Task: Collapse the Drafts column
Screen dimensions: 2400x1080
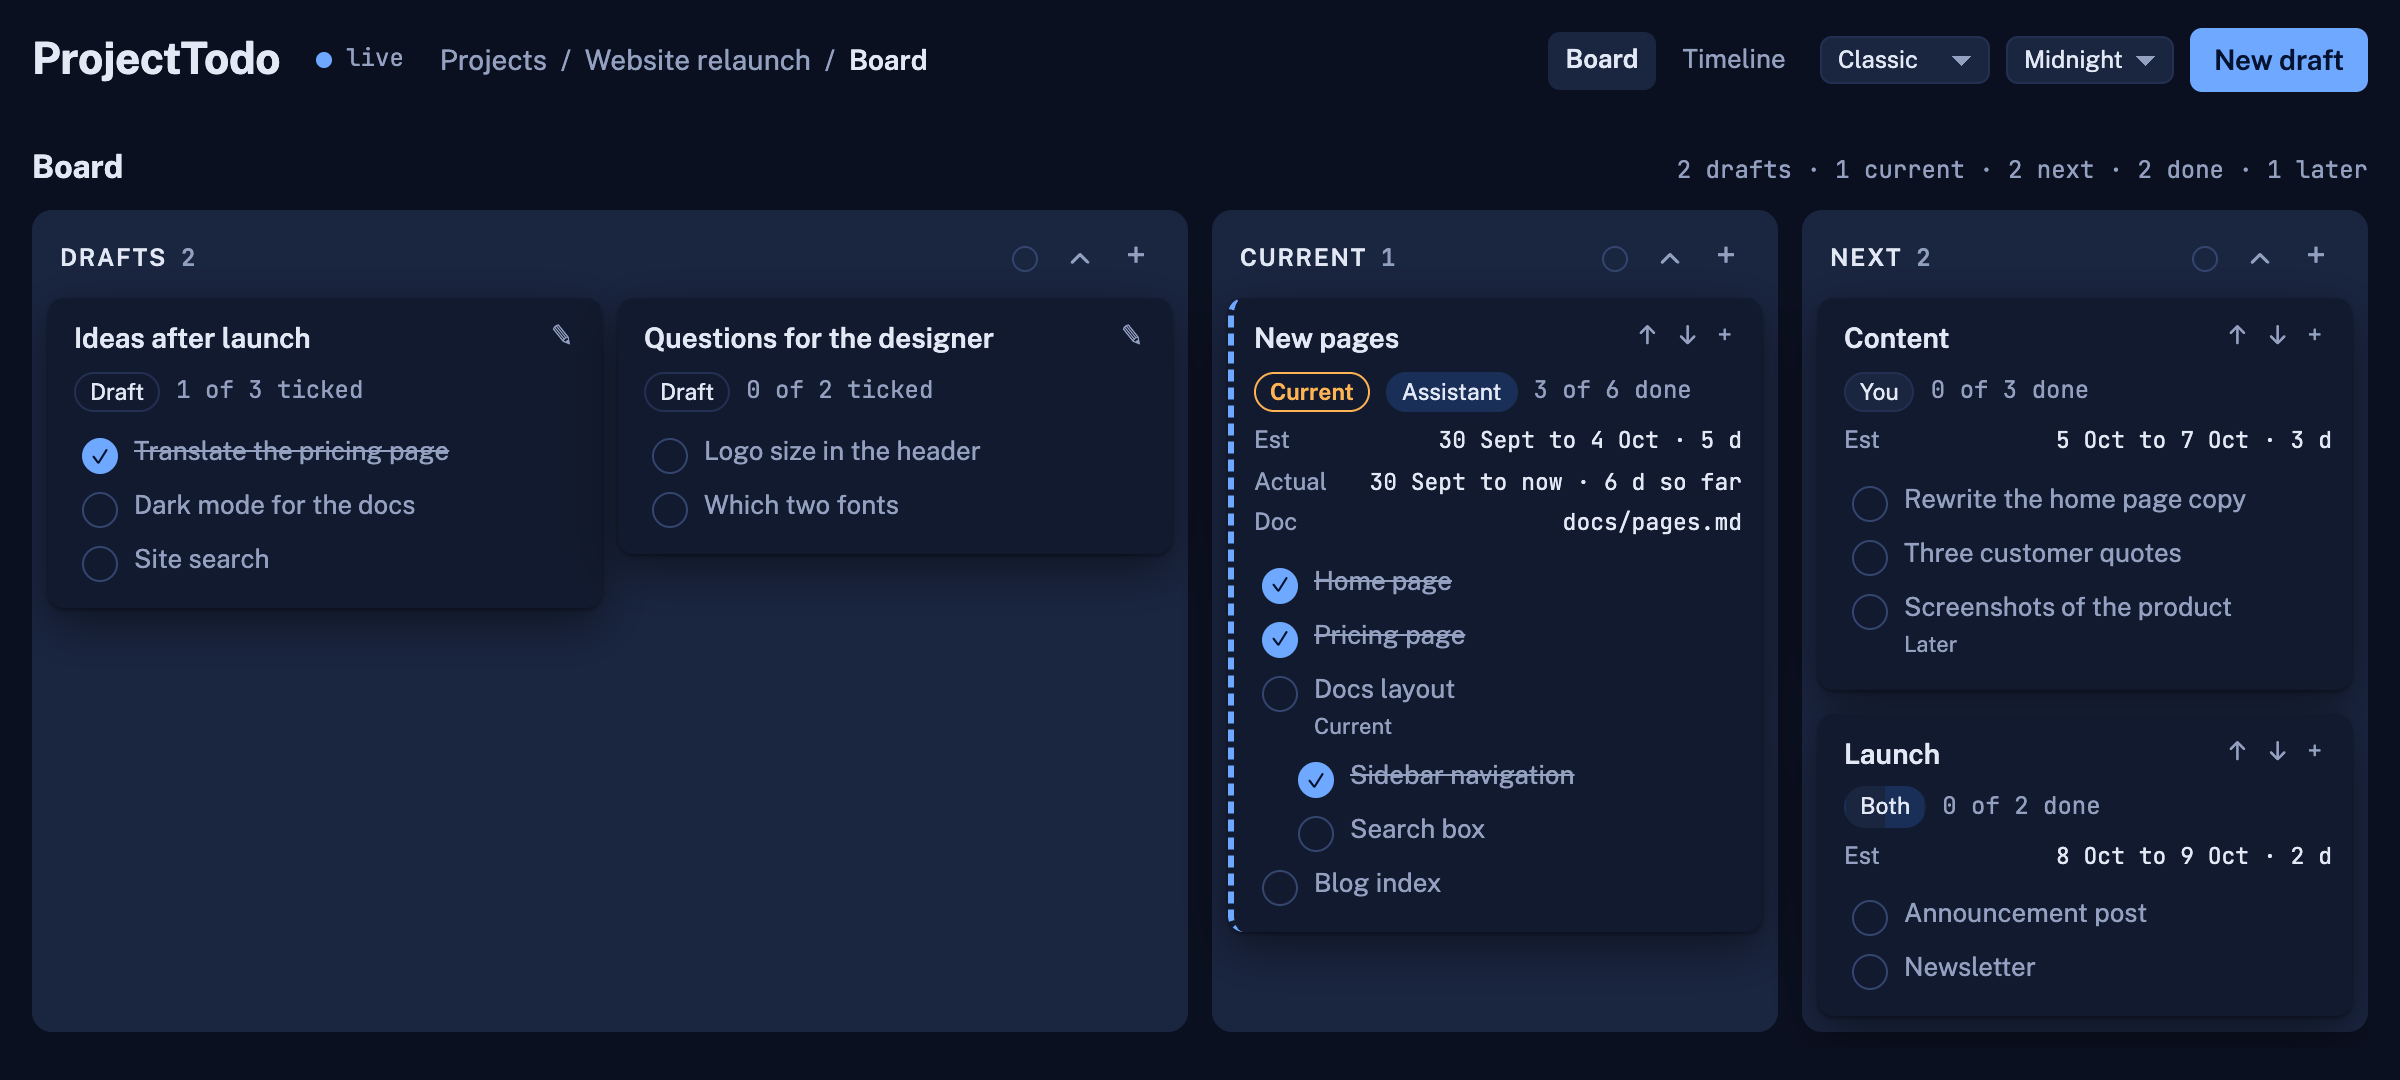Action: click(1080, 258)
